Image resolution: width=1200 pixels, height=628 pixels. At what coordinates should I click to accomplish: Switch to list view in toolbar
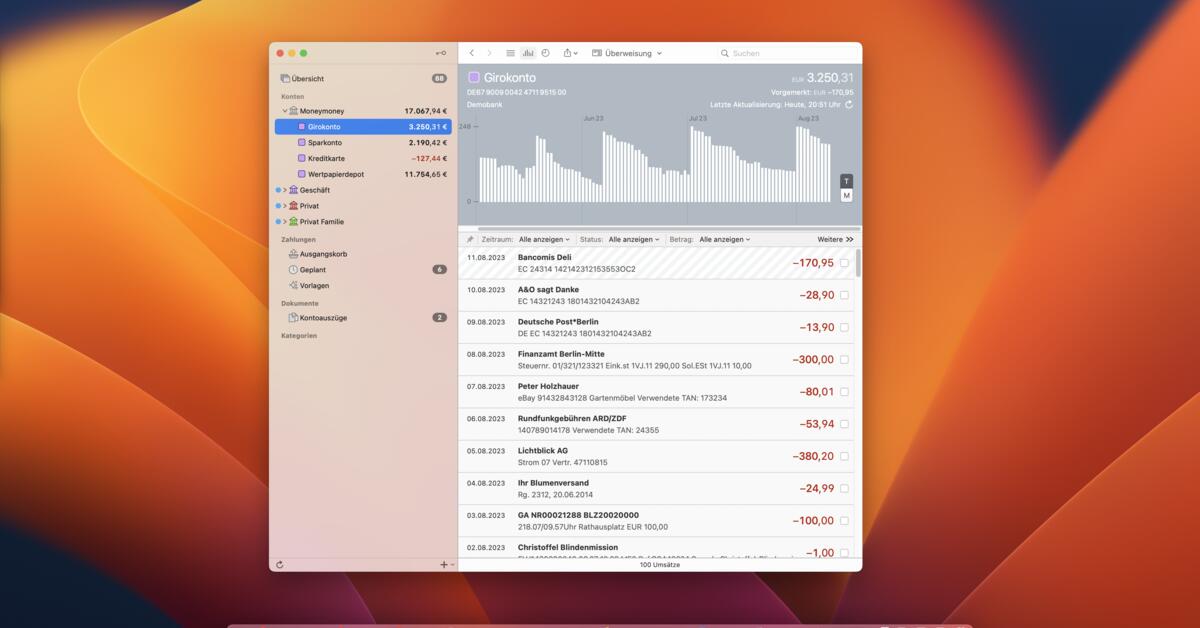[510, 53]
